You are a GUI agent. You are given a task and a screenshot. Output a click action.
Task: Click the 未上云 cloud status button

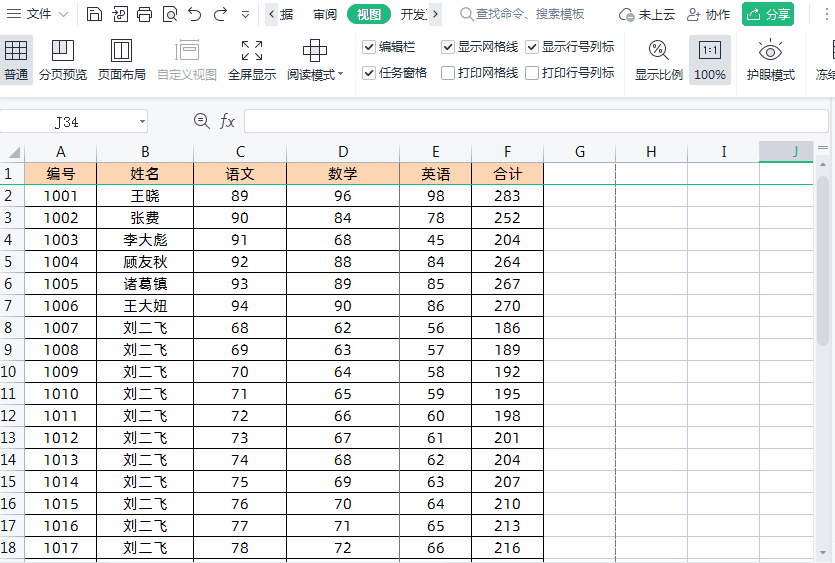click(x=646, y=14)
